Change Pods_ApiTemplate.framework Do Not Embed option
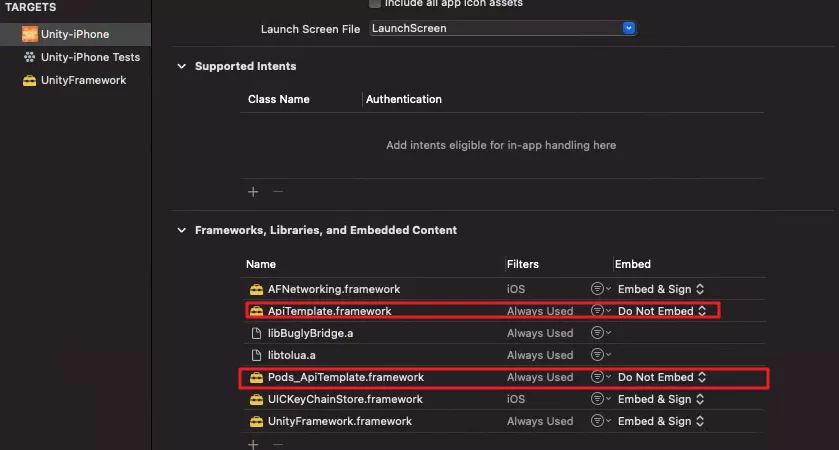This screenshot has height=450, width=839. pyautogui.click(x=662, y=377)
